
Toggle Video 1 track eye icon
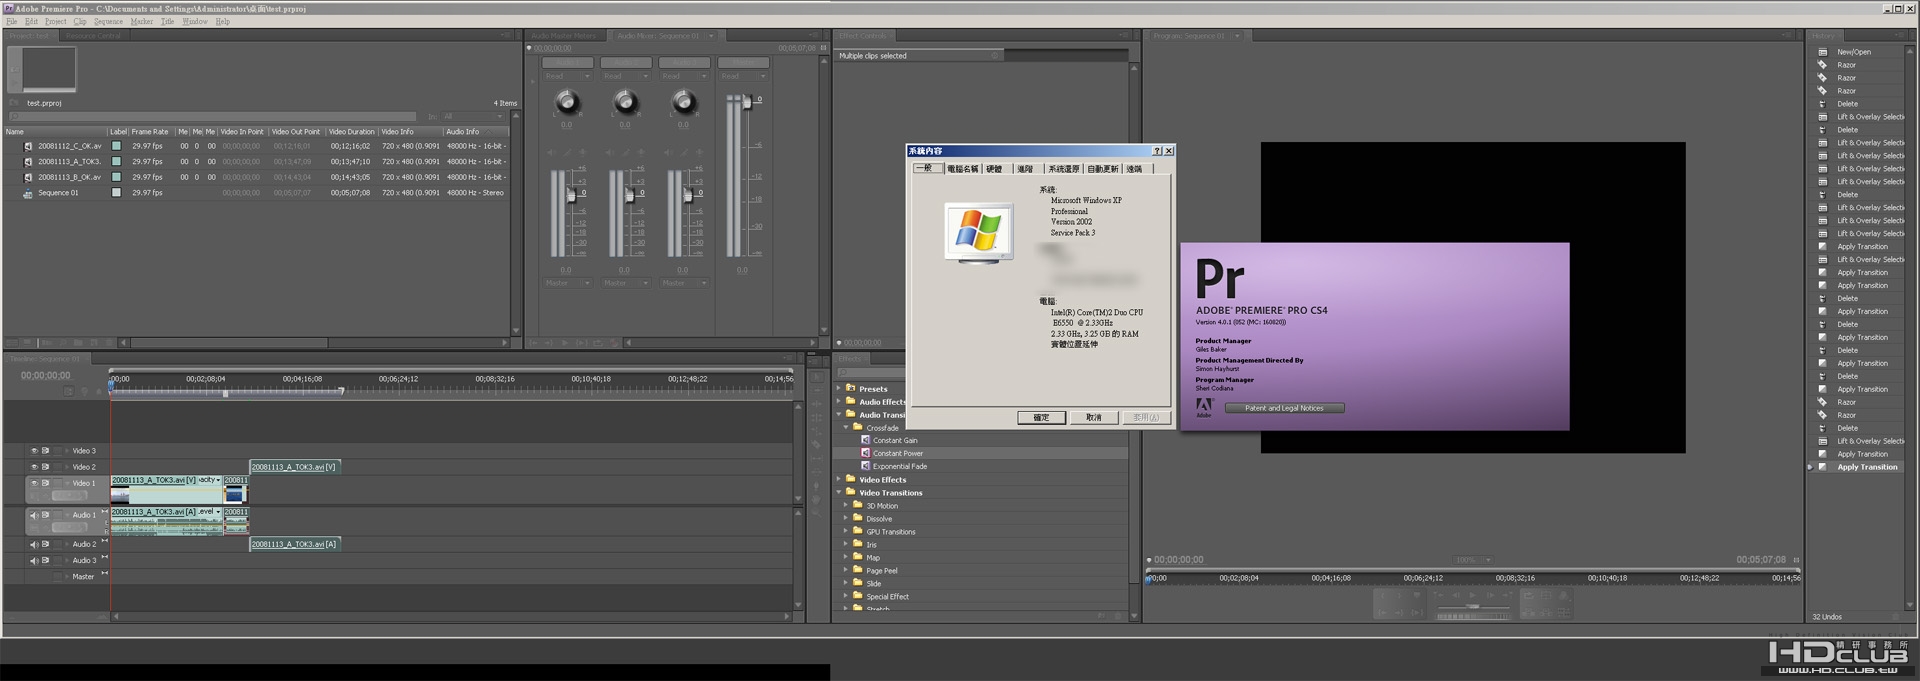click(x=34, y=483)
